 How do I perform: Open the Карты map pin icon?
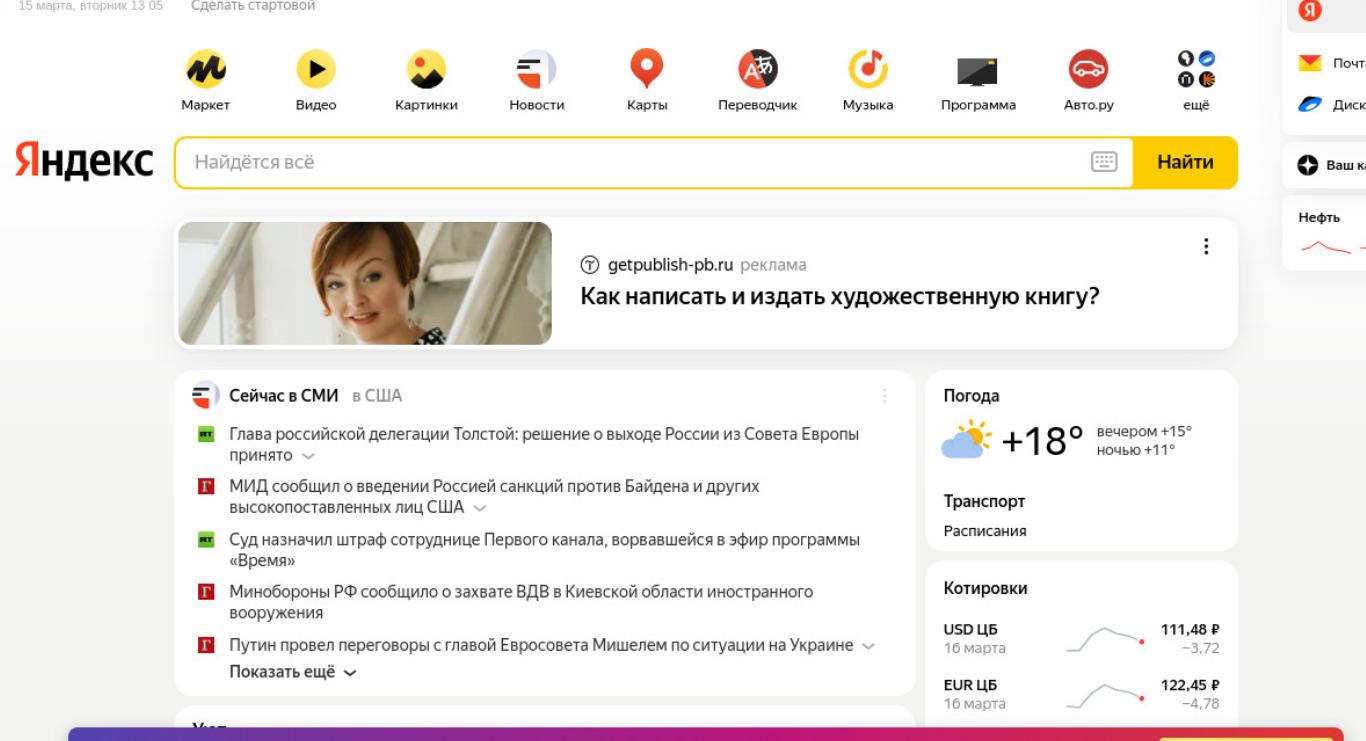647,68
